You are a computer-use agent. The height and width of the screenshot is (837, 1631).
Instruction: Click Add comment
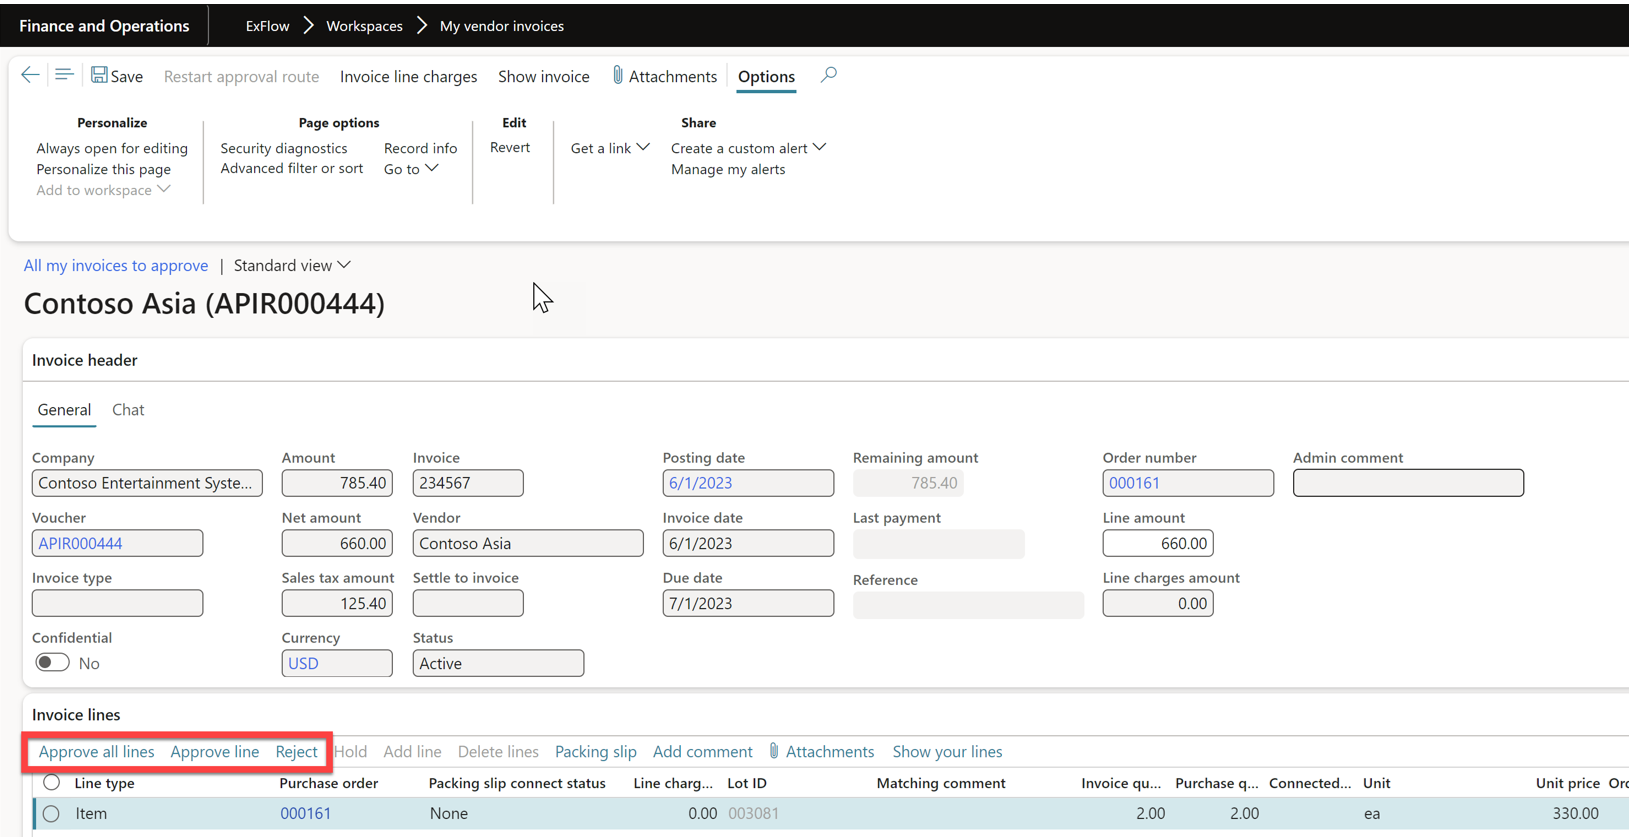(x=702, y=751)
